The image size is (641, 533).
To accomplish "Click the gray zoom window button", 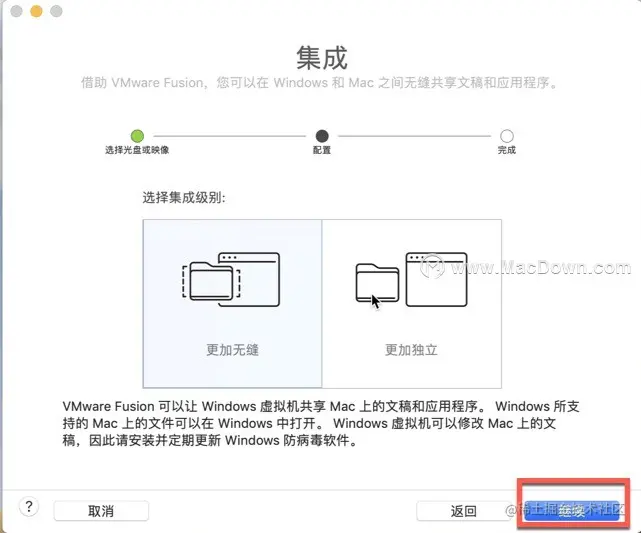I will coord(56,11).
